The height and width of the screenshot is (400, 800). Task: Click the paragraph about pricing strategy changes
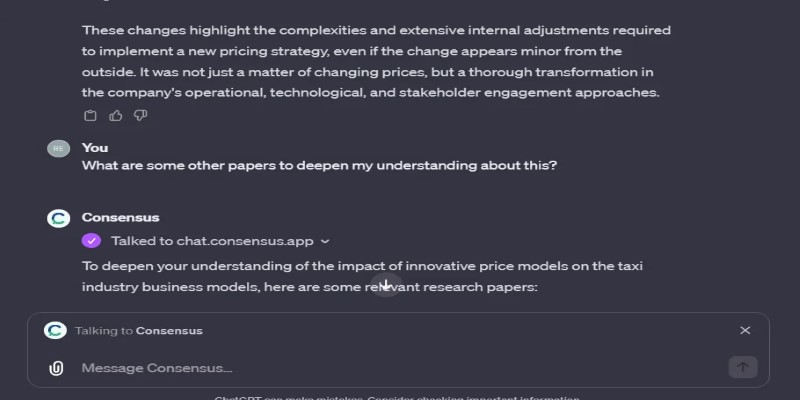[x=376, y=61]
